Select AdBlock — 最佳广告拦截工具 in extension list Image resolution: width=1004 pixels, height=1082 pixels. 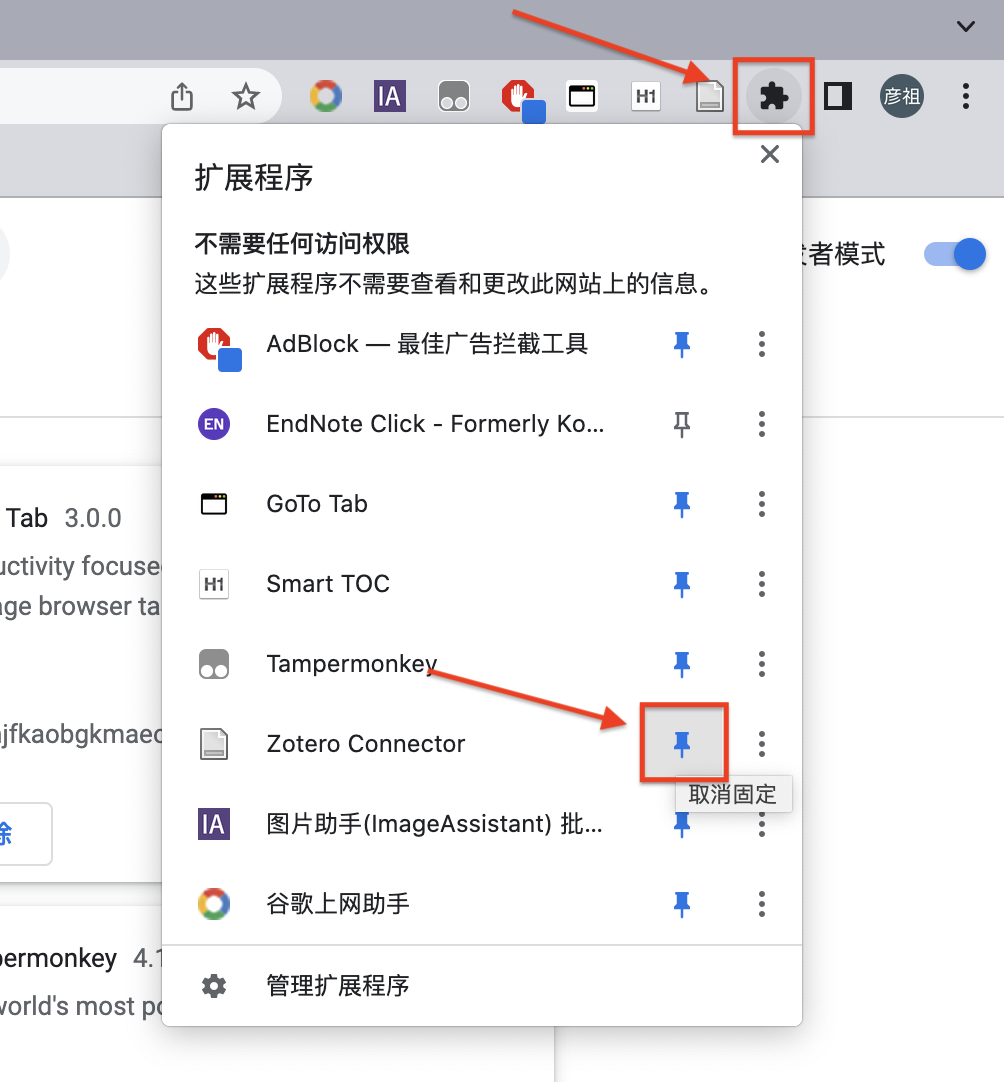427,344
